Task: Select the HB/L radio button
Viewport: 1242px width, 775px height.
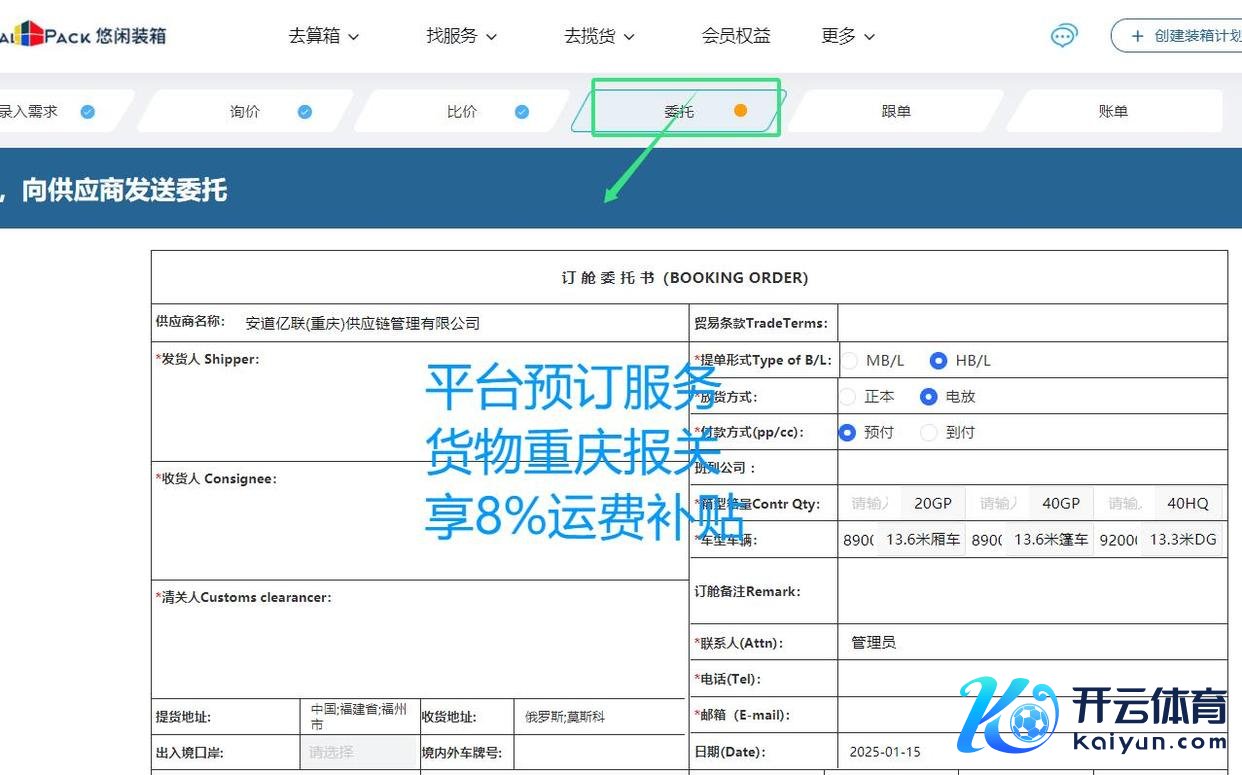Action: (x=938, y=361)
